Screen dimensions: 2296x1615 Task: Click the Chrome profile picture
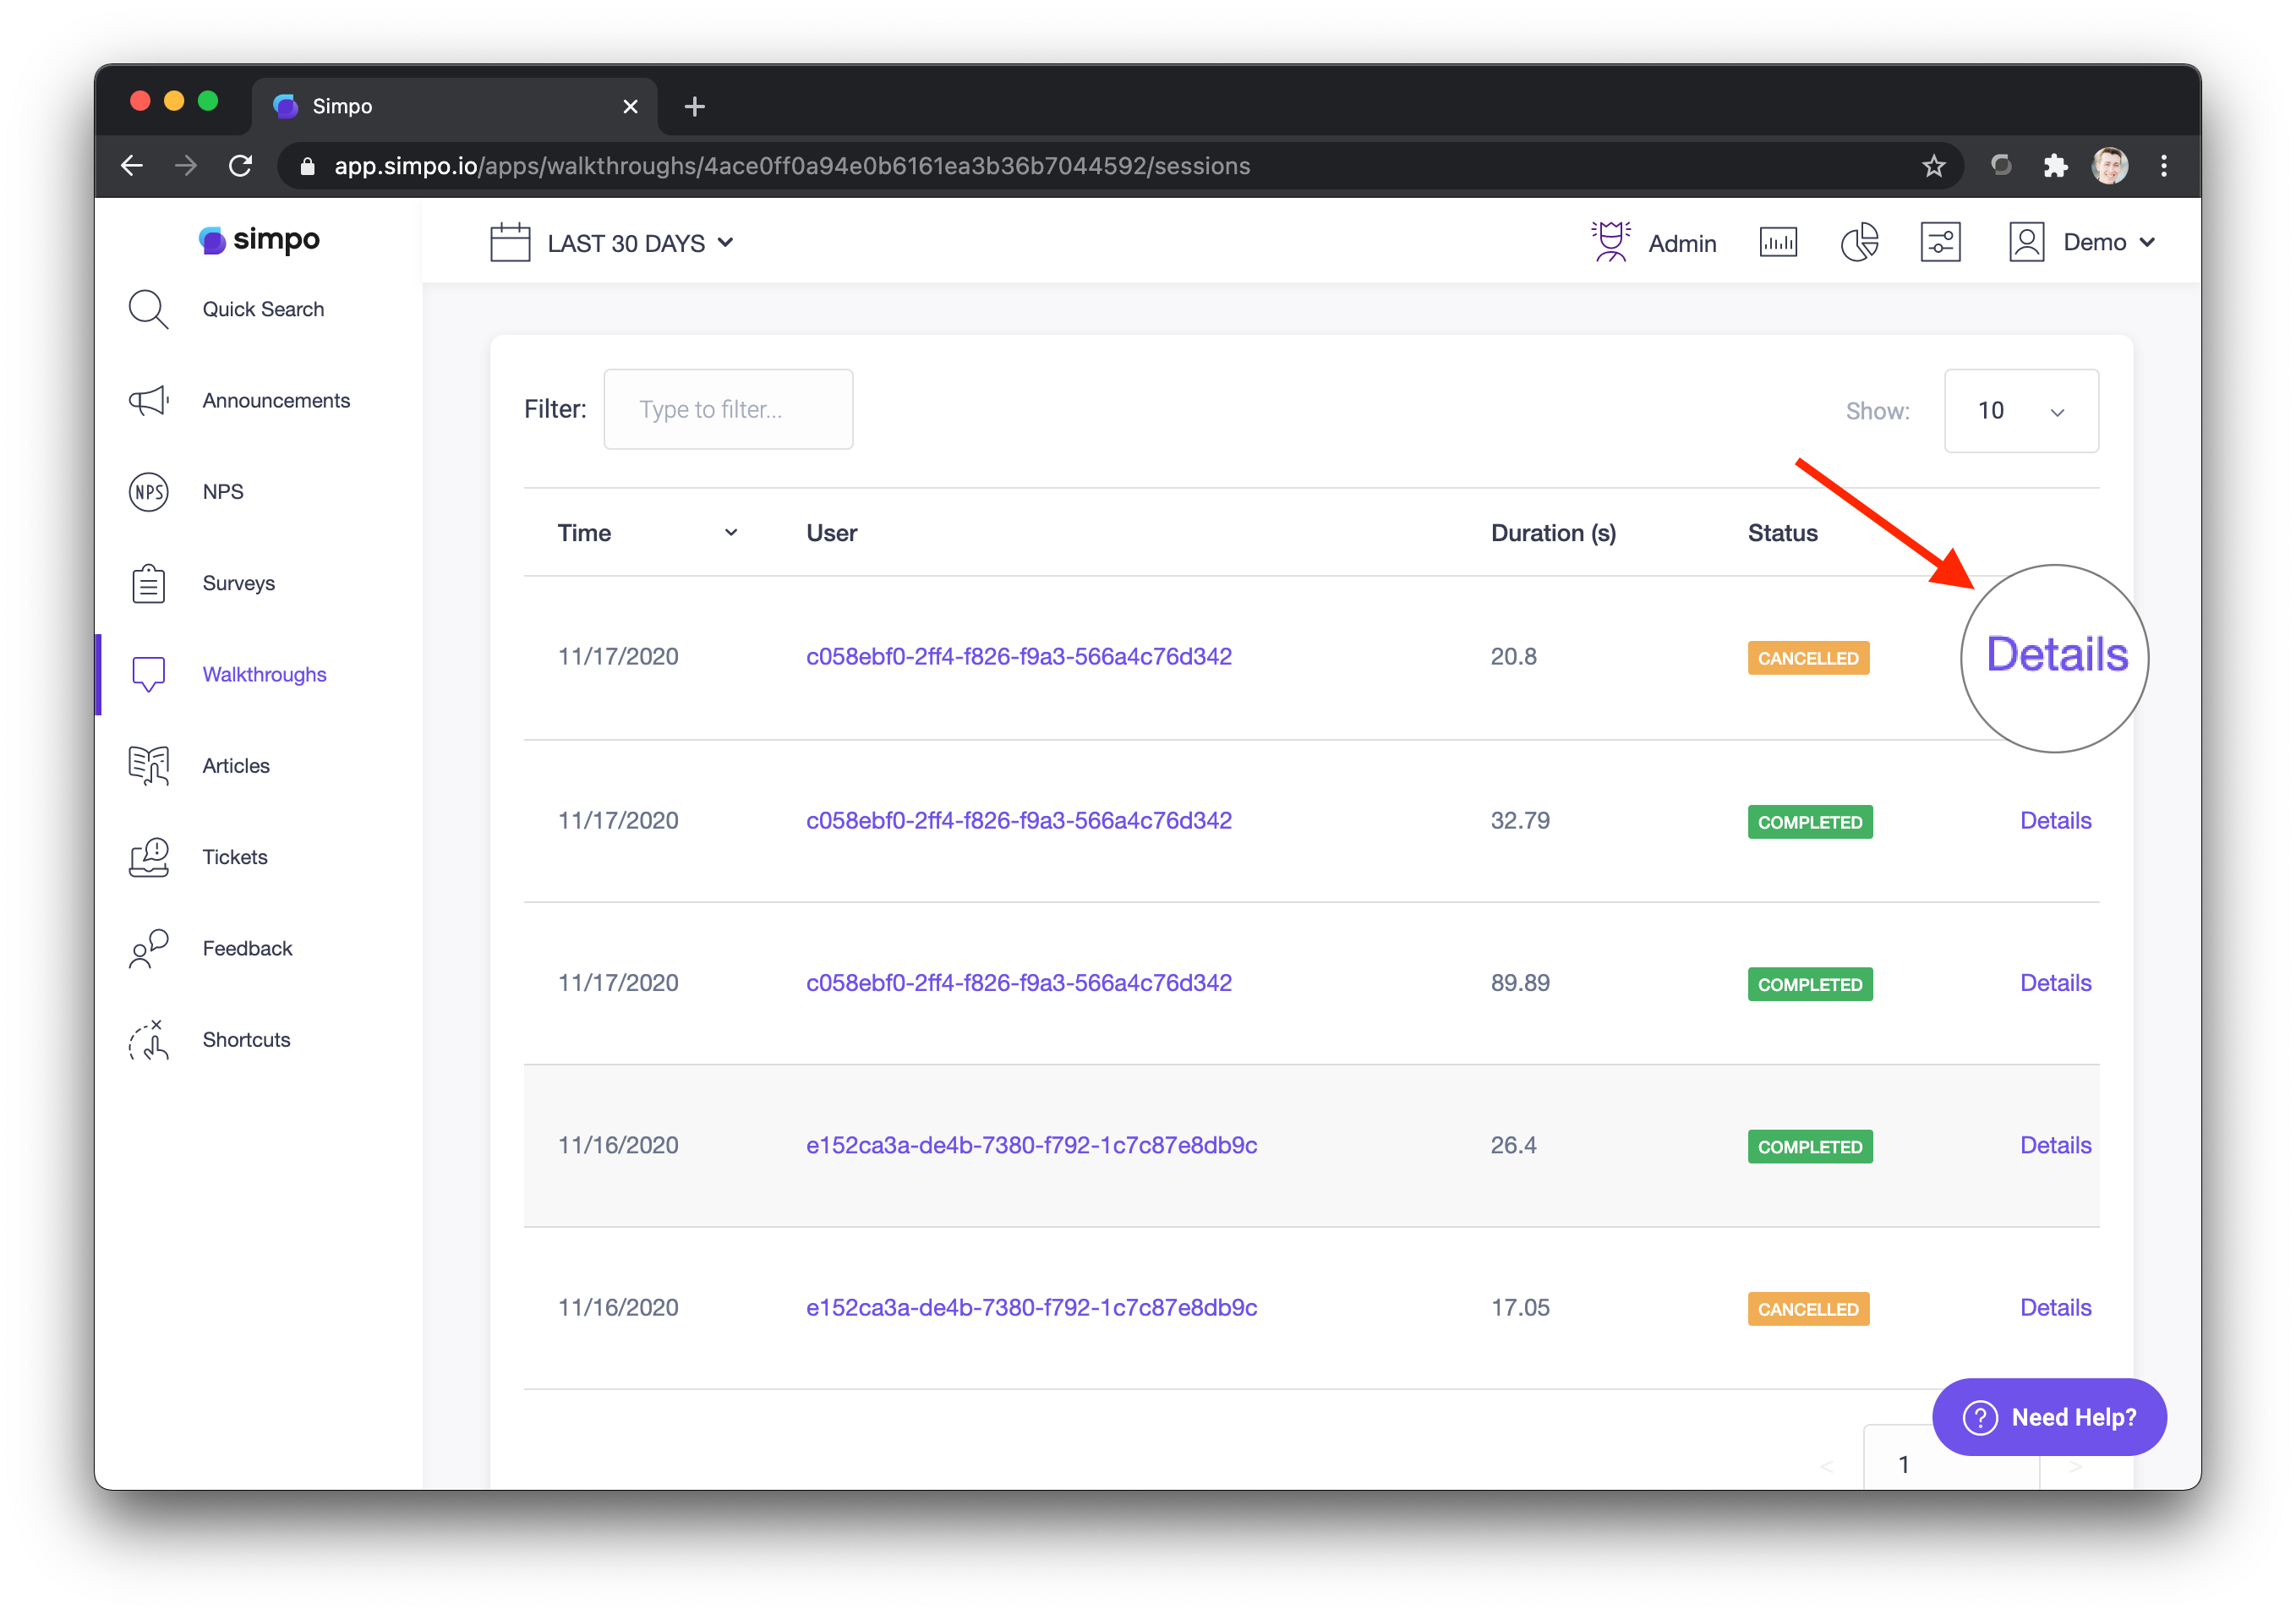2110,166
